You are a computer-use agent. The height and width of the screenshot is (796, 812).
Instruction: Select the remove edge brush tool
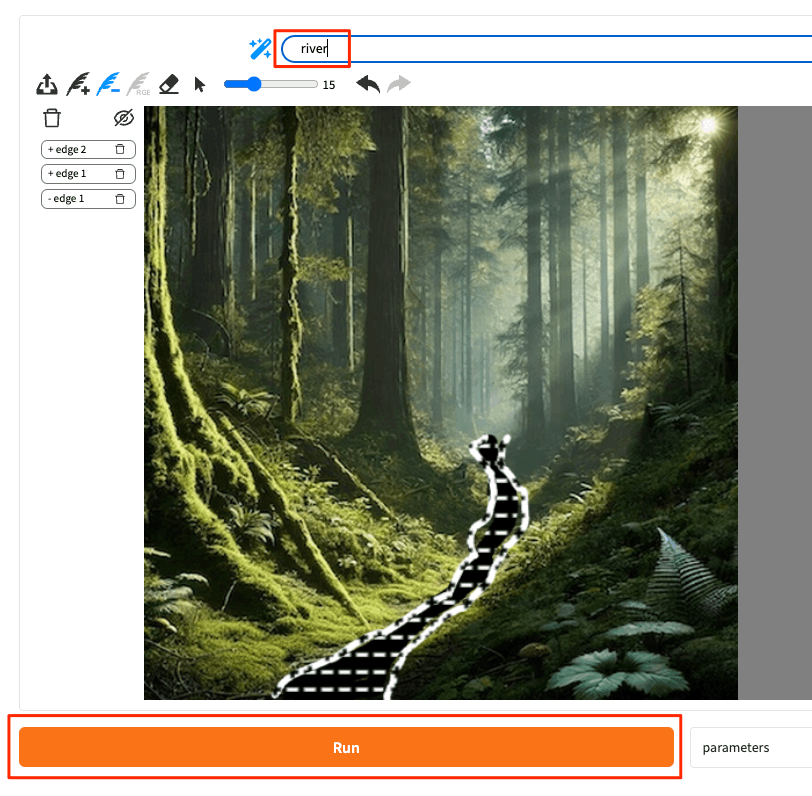tap(109, 84)
